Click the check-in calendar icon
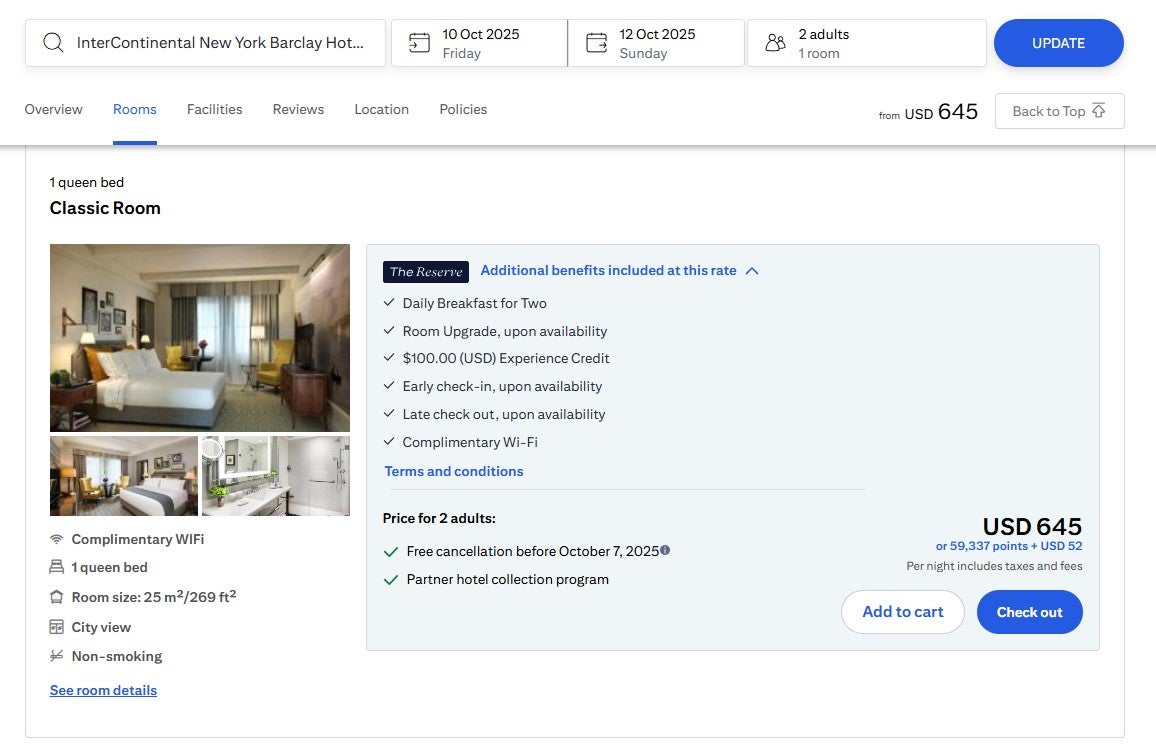Screen dimensions: 1156x751 point(419,43)
